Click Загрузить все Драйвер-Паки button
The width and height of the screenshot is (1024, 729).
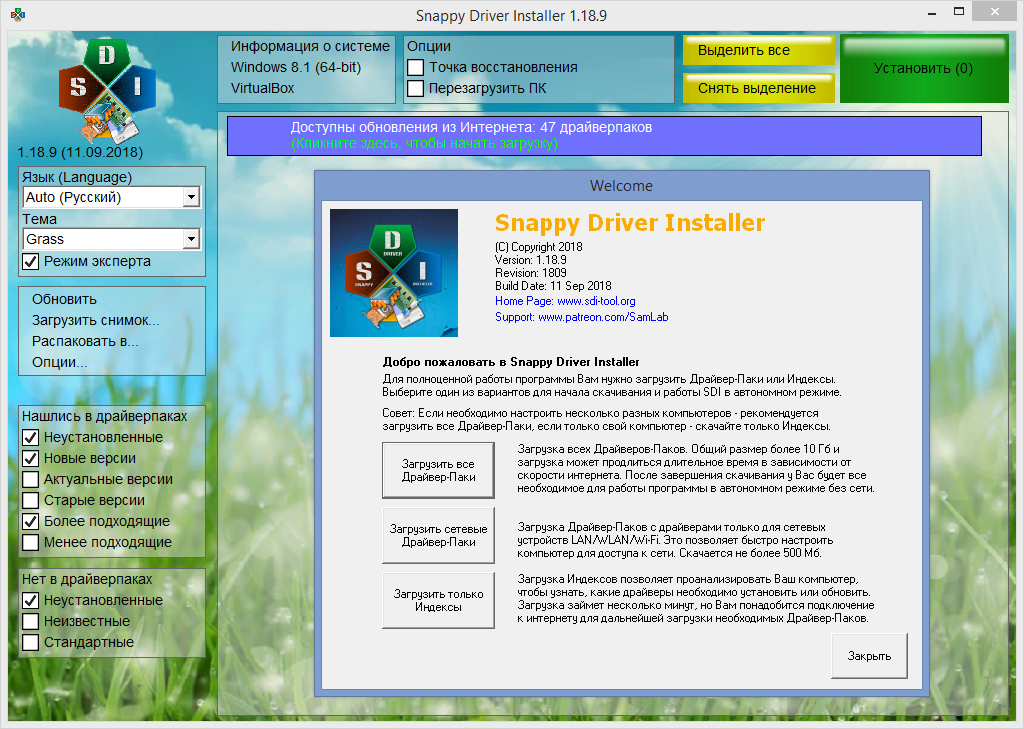tap(438, 470)
